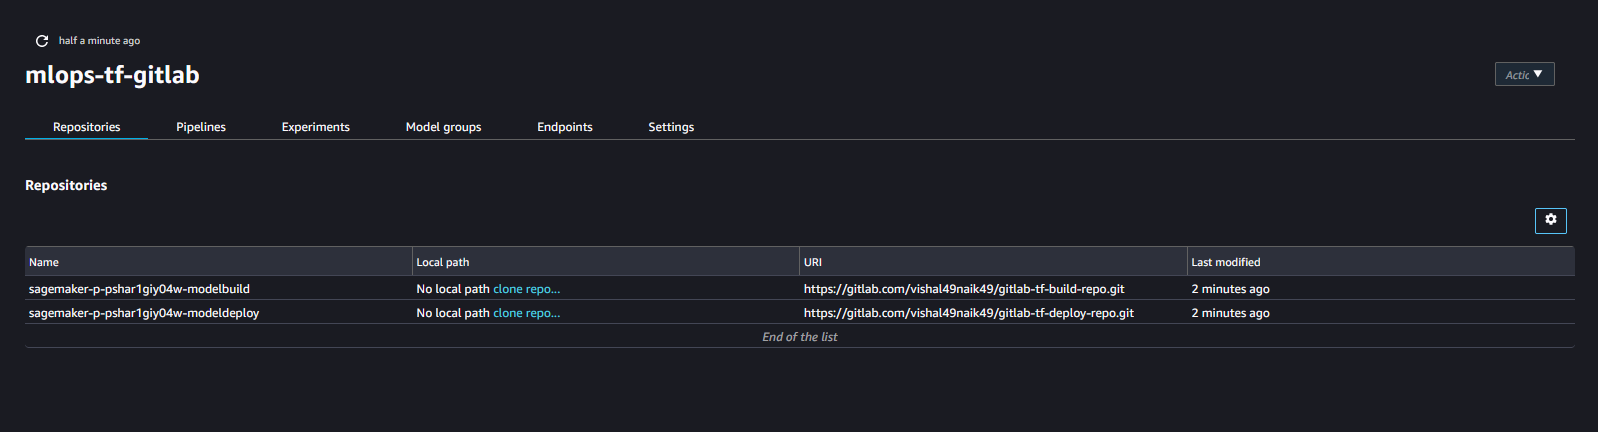Click the mlops-tf-gitlab project title
This screenshot has width=1598, height=432.
[112, 75]
